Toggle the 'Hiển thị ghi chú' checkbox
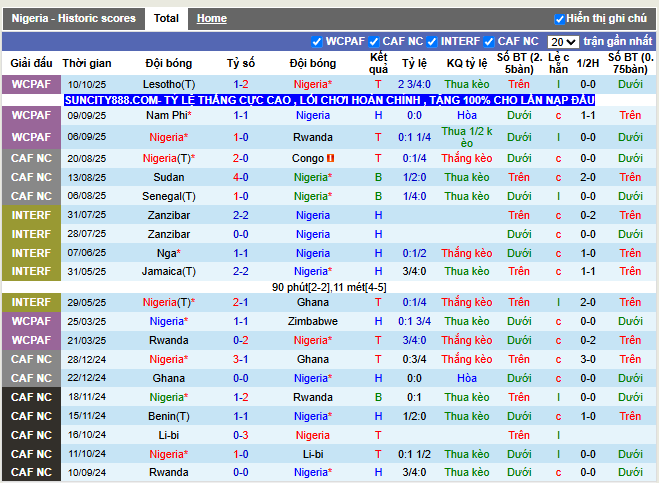659x483 pixels. point(560,19)
